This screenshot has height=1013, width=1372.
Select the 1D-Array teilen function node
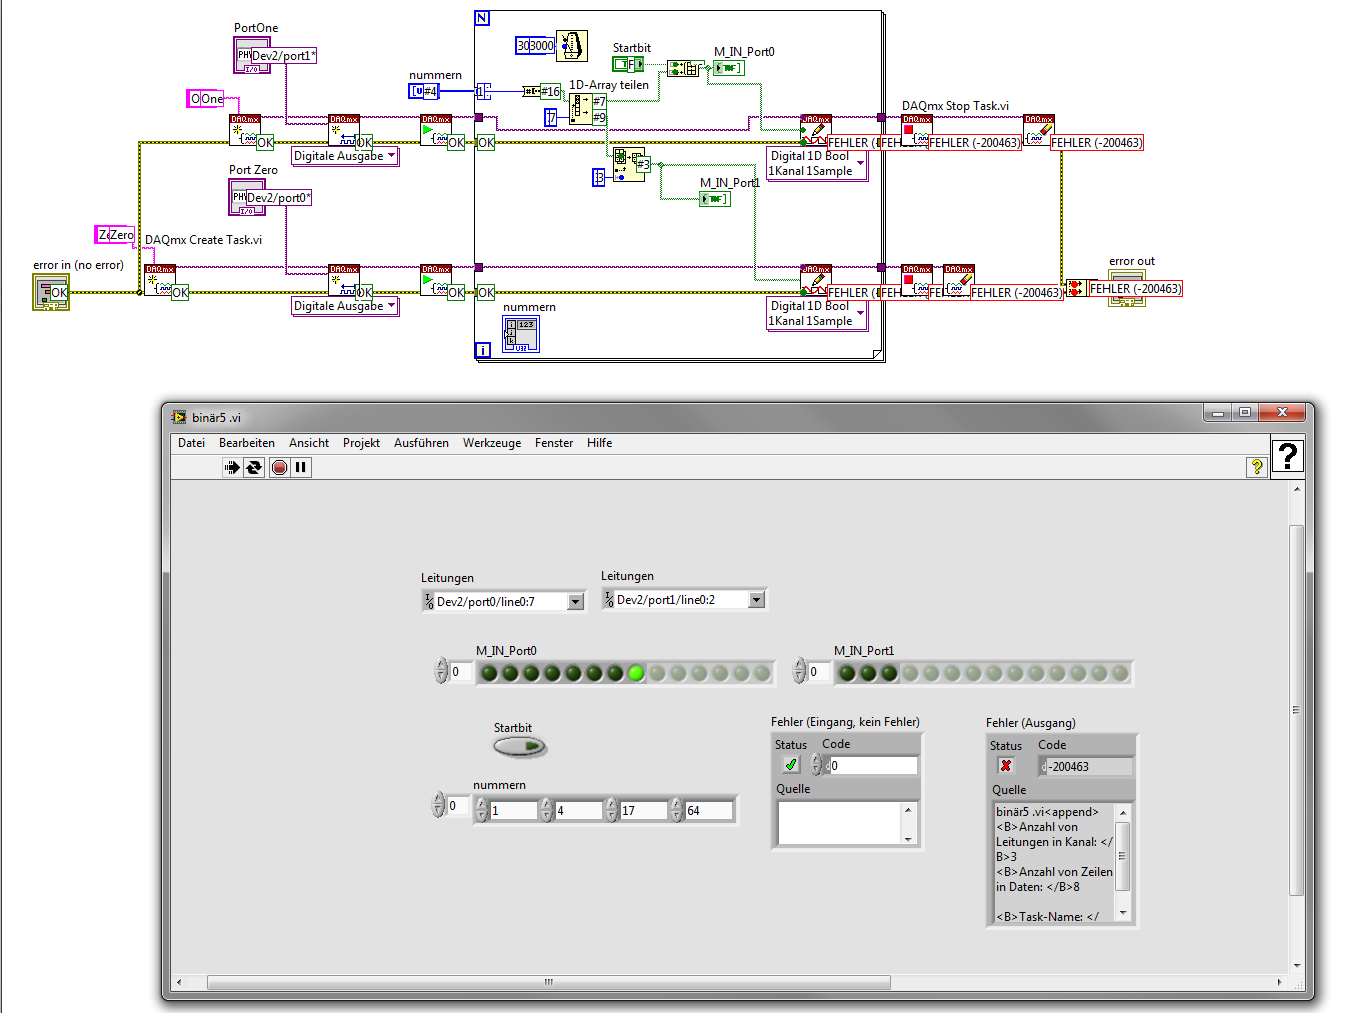580,108
